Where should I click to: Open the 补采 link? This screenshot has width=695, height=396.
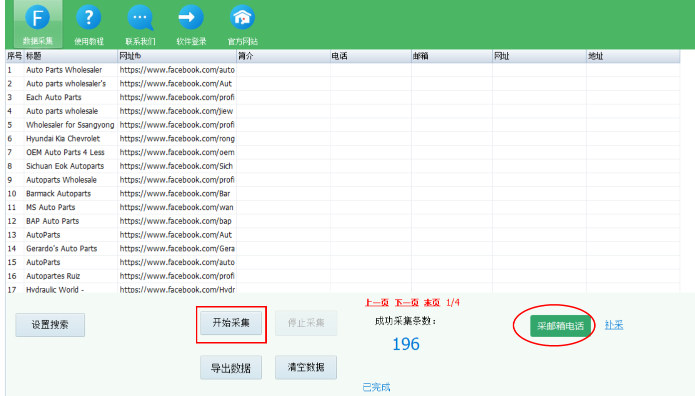tap(614, 325)
